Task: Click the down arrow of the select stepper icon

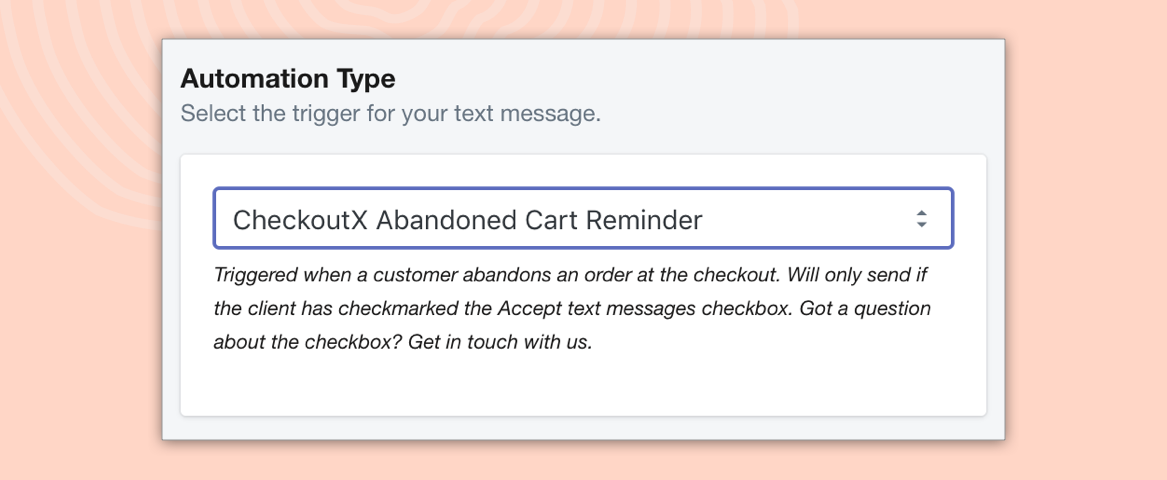Action: tap(921, 225)
